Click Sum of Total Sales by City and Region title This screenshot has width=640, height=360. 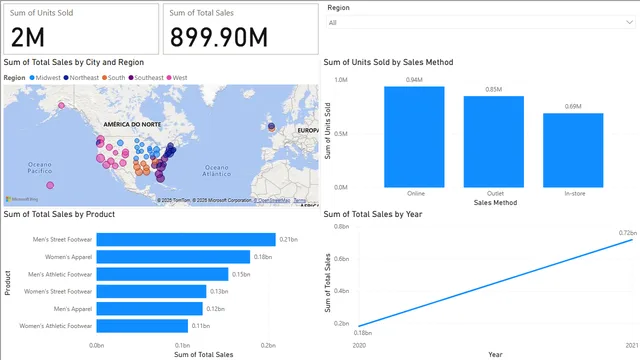coord(74,62)
